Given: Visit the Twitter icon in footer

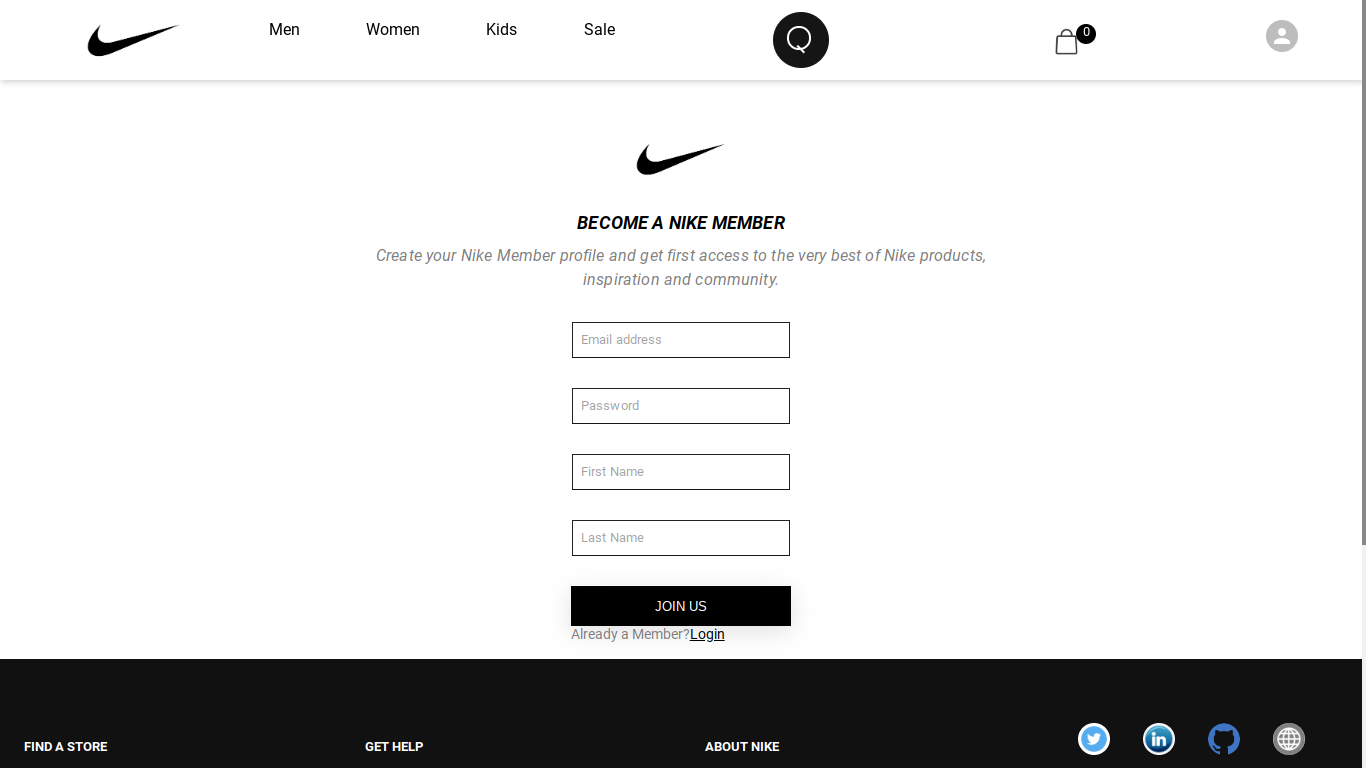Looking at the screenshot, I should (x=1094, y=739).
